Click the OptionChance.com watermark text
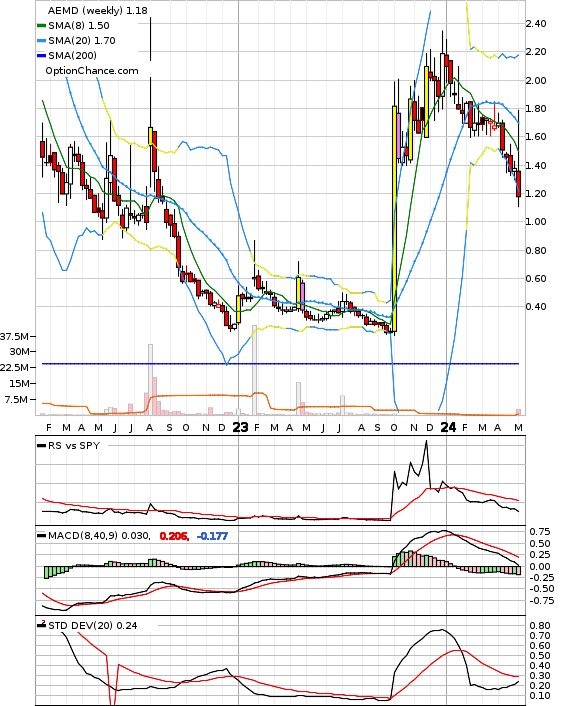This screenshot has height=706, width=566. 92,71
